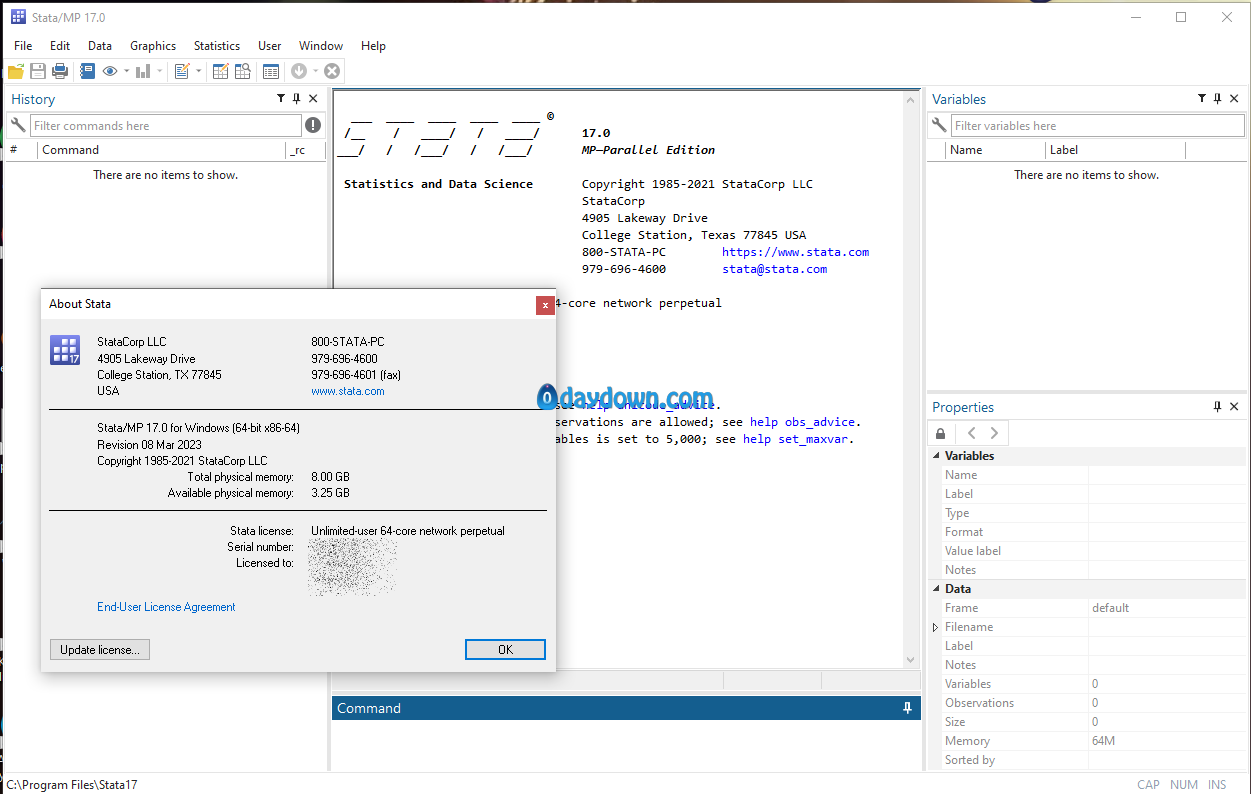Screen dimensions: 1251x794
Task: Close the History panel
Action: [313, 99]
